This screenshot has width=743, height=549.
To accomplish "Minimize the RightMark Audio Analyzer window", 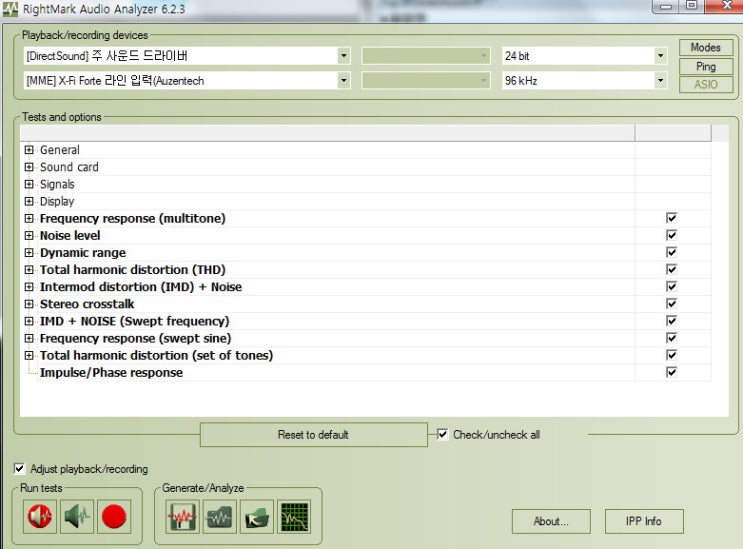I will (666, 6).
